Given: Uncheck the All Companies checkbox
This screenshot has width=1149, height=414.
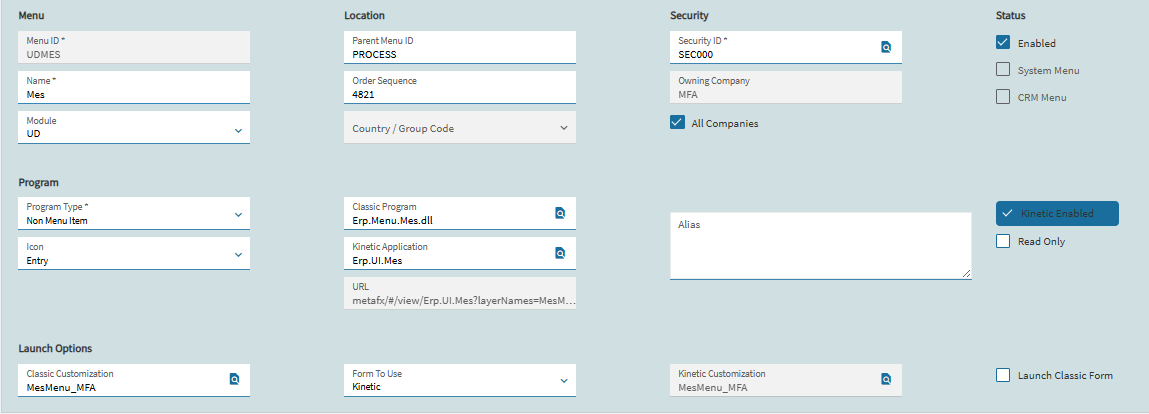Looking at the screenshot, I should click(x=677, y=123).
